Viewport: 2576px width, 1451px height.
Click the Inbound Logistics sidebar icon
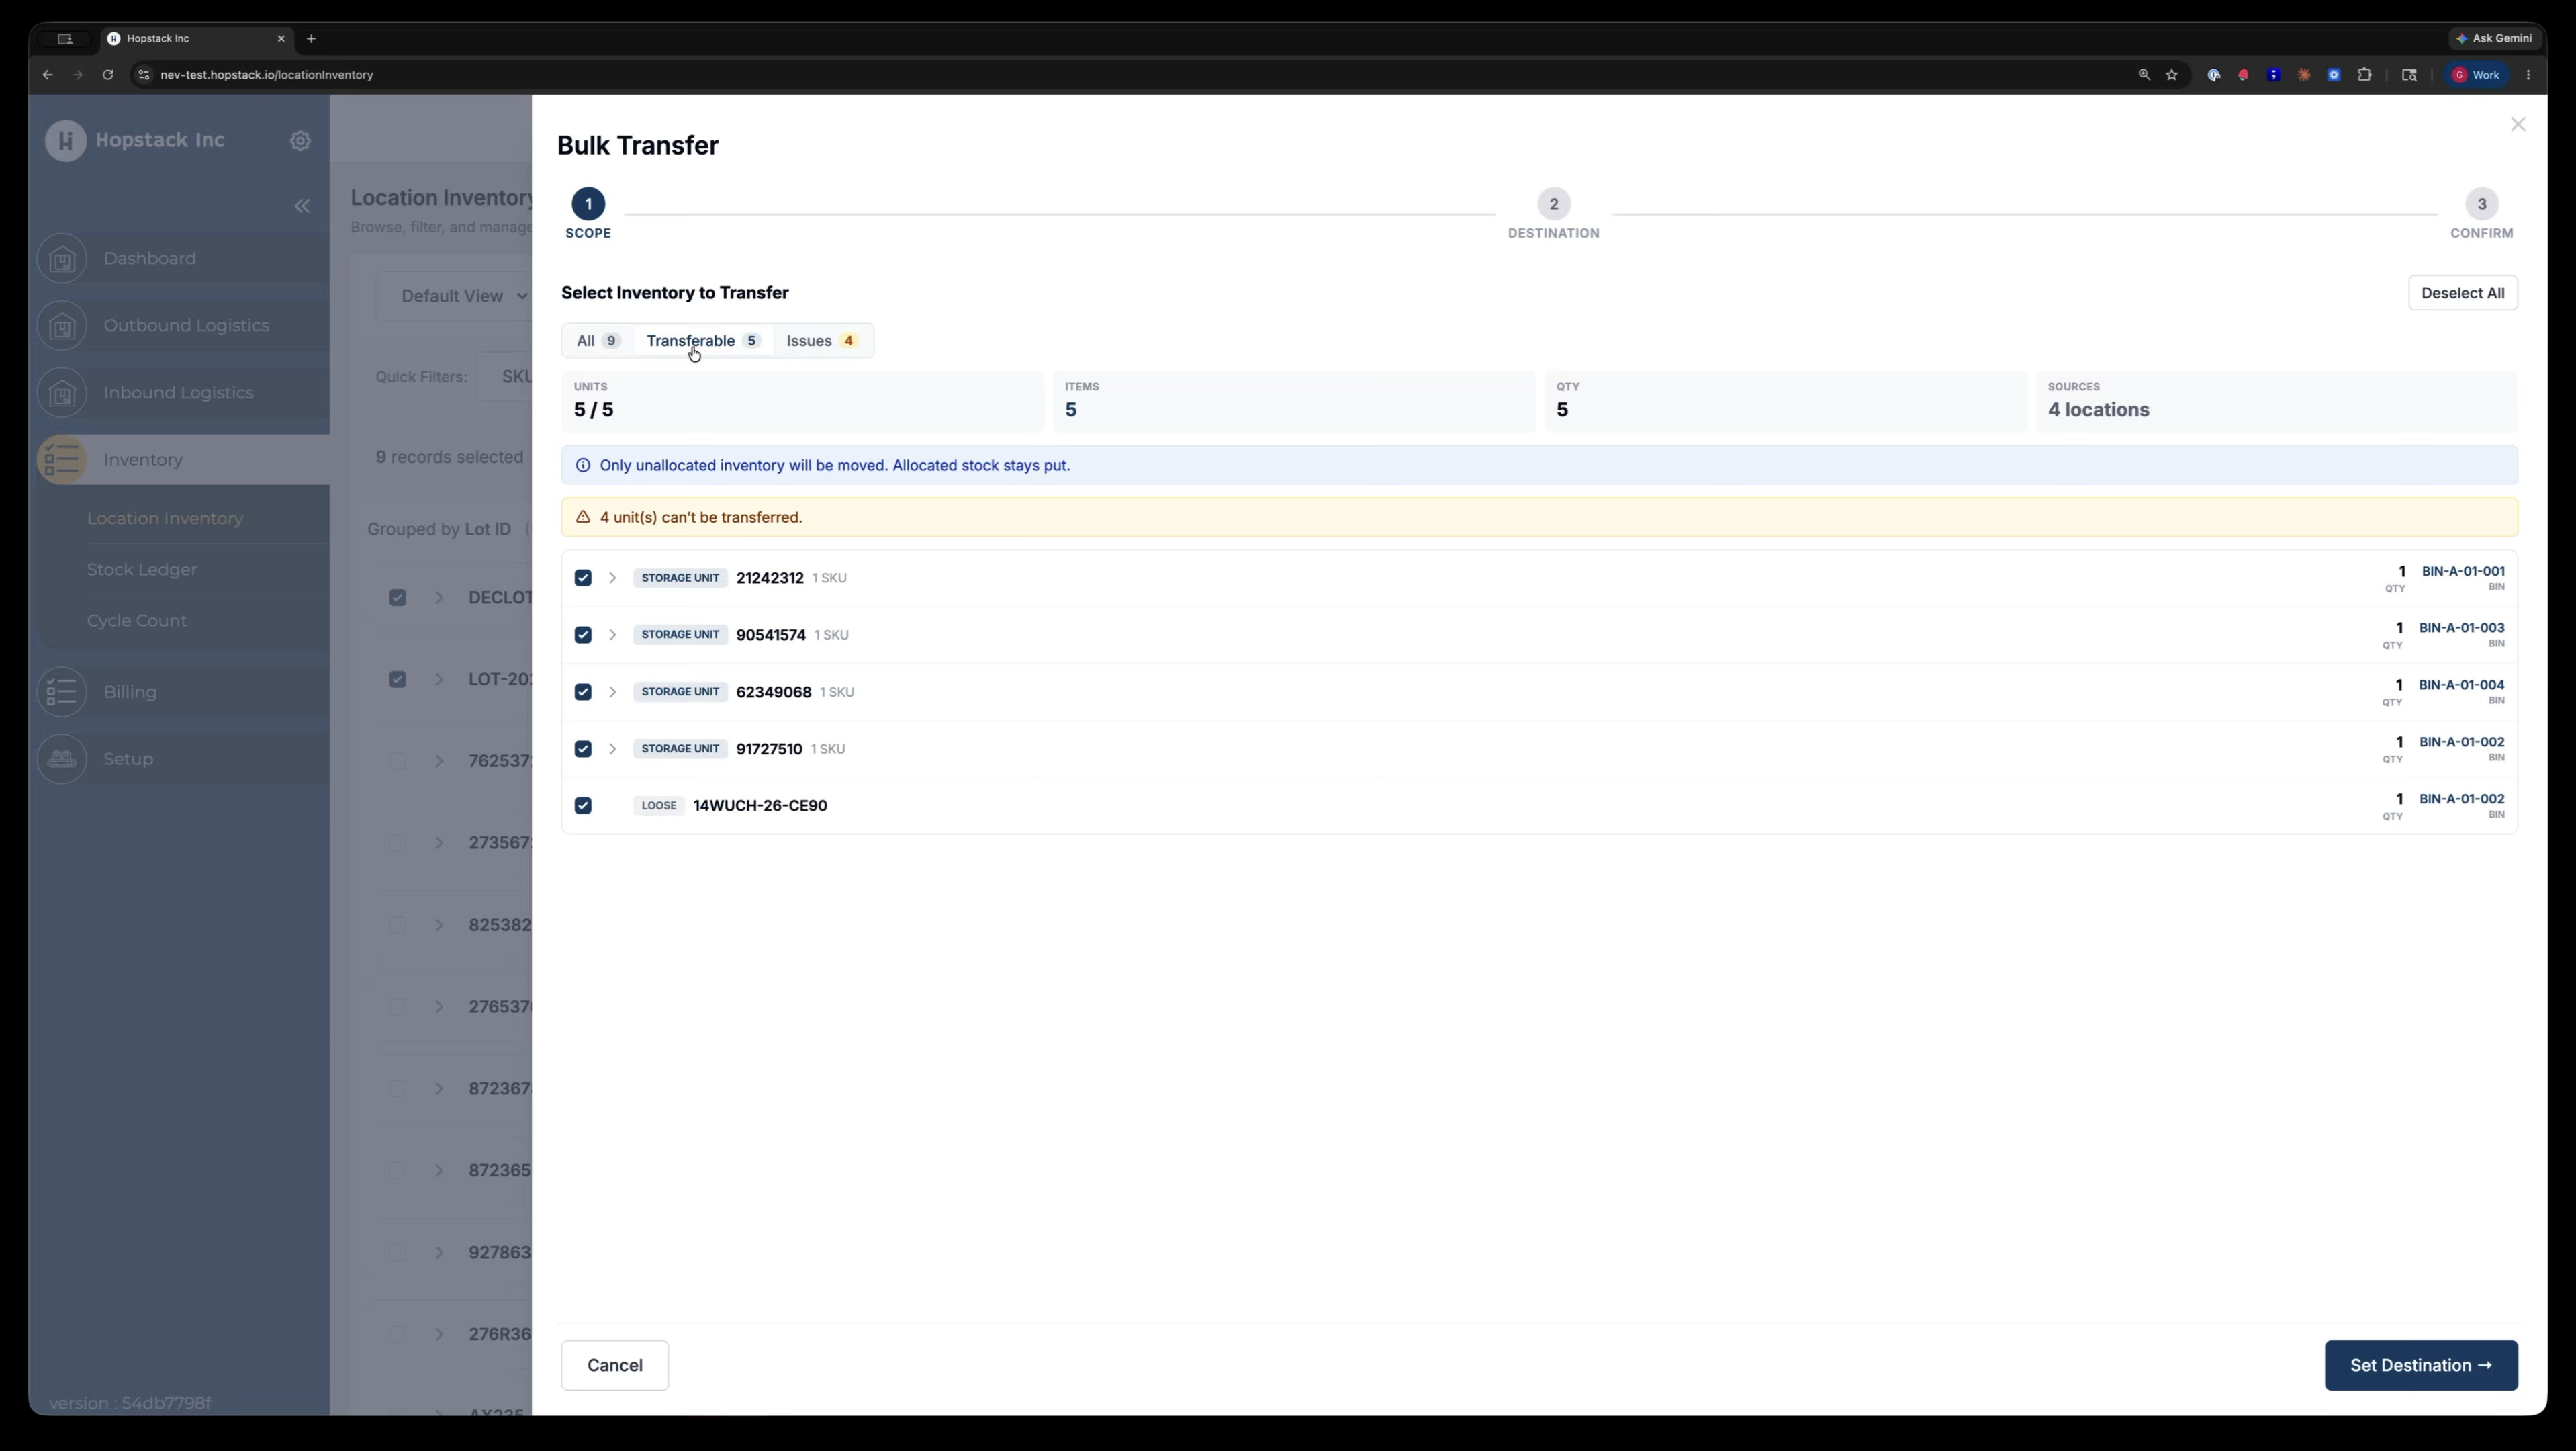[62, 393]
